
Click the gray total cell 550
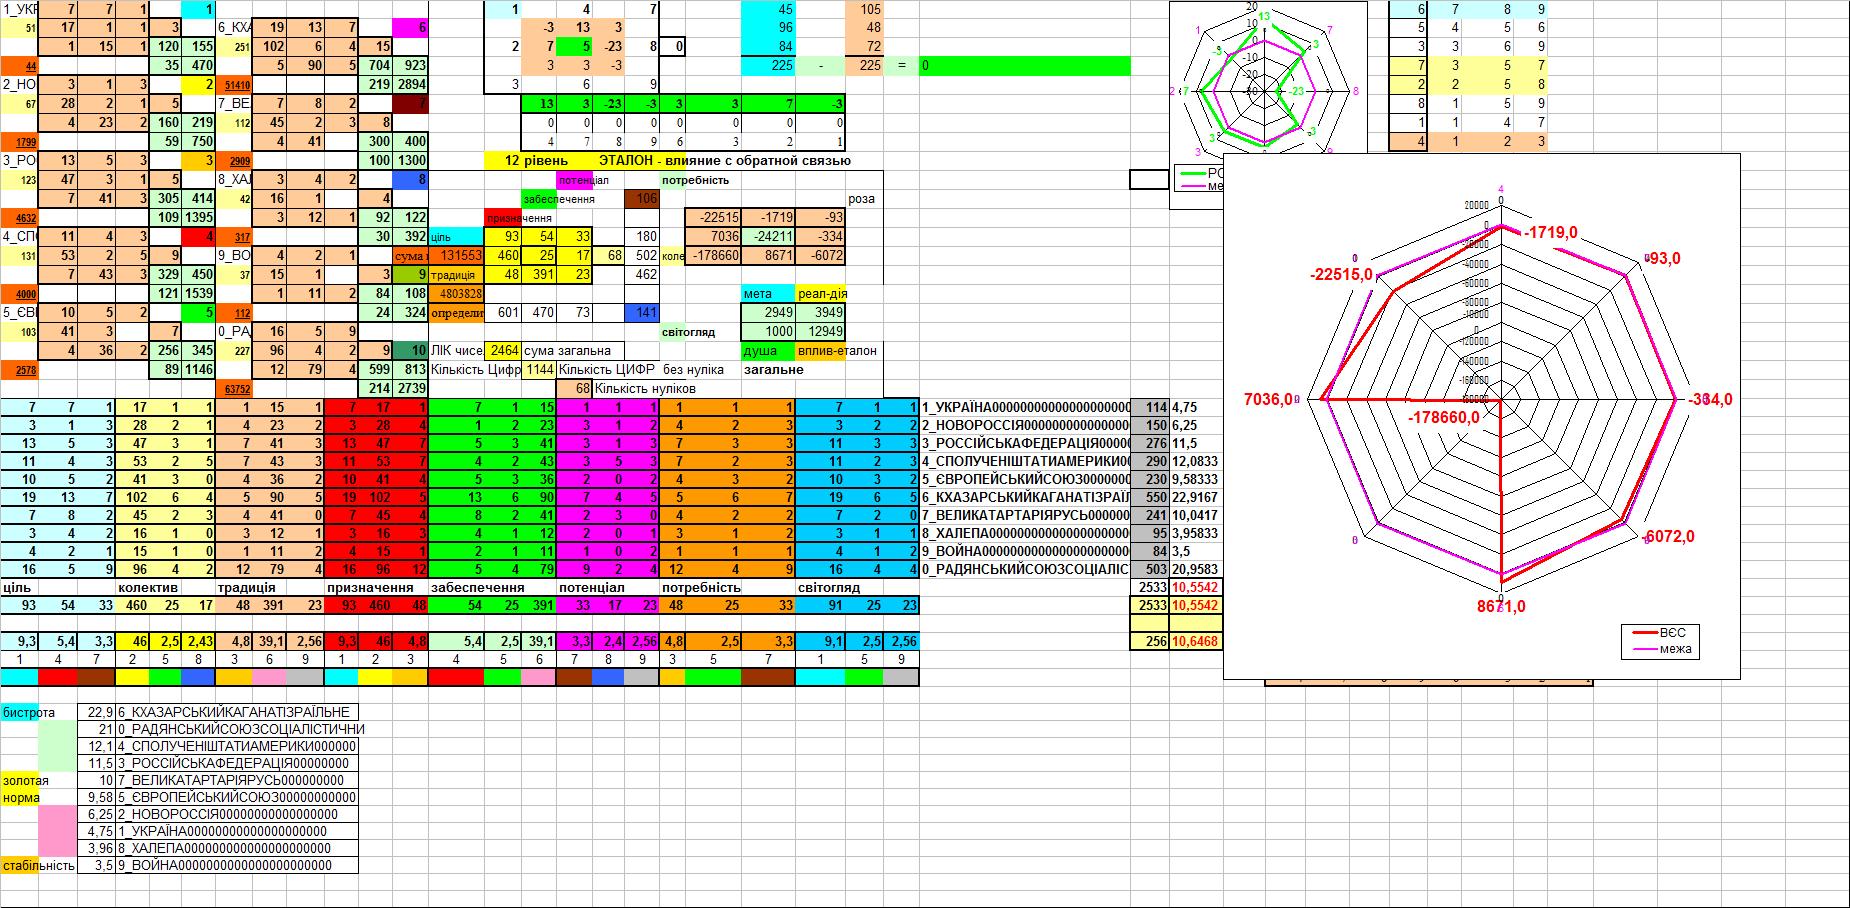pos(1149,497)
